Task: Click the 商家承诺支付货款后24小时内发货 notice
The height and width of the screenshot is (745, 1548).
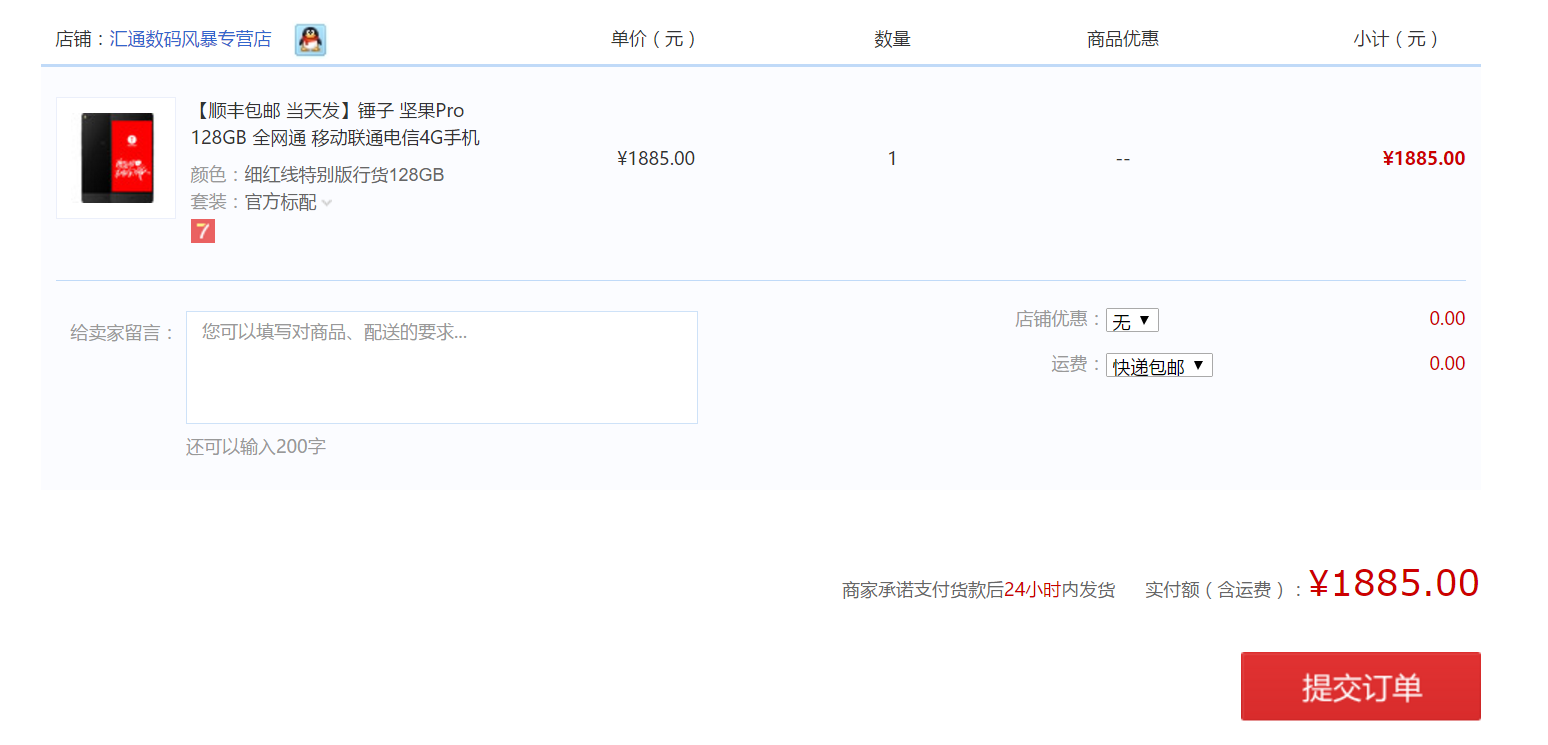Action: tap(979, 590)
